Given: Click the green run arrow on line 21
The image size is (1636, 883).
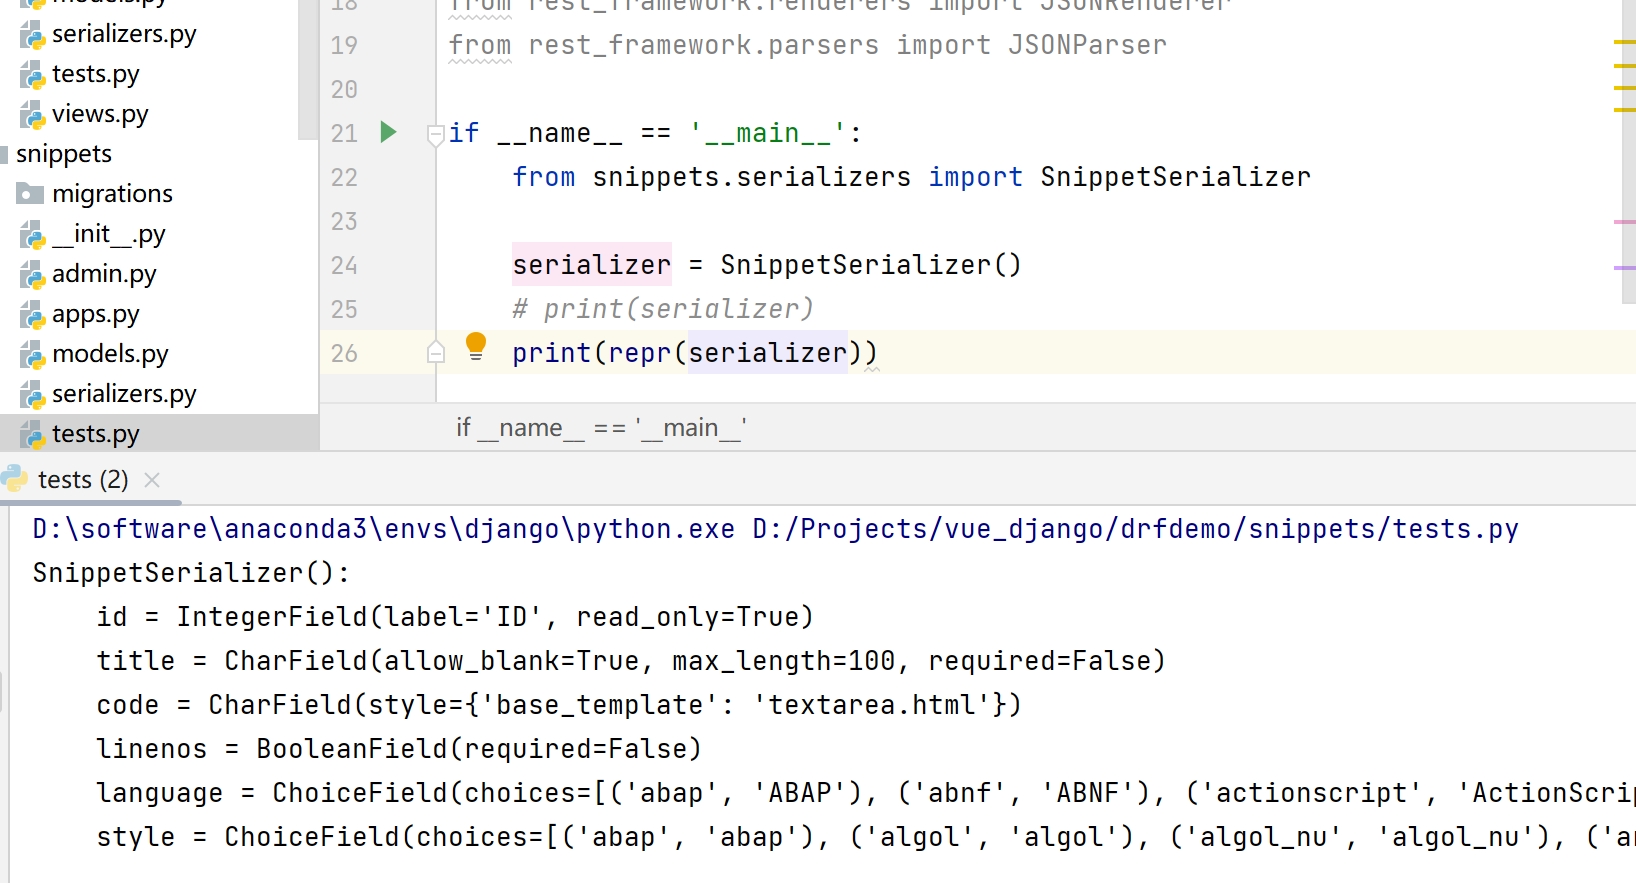Looking at the screenshot, I should click(389, 132).
